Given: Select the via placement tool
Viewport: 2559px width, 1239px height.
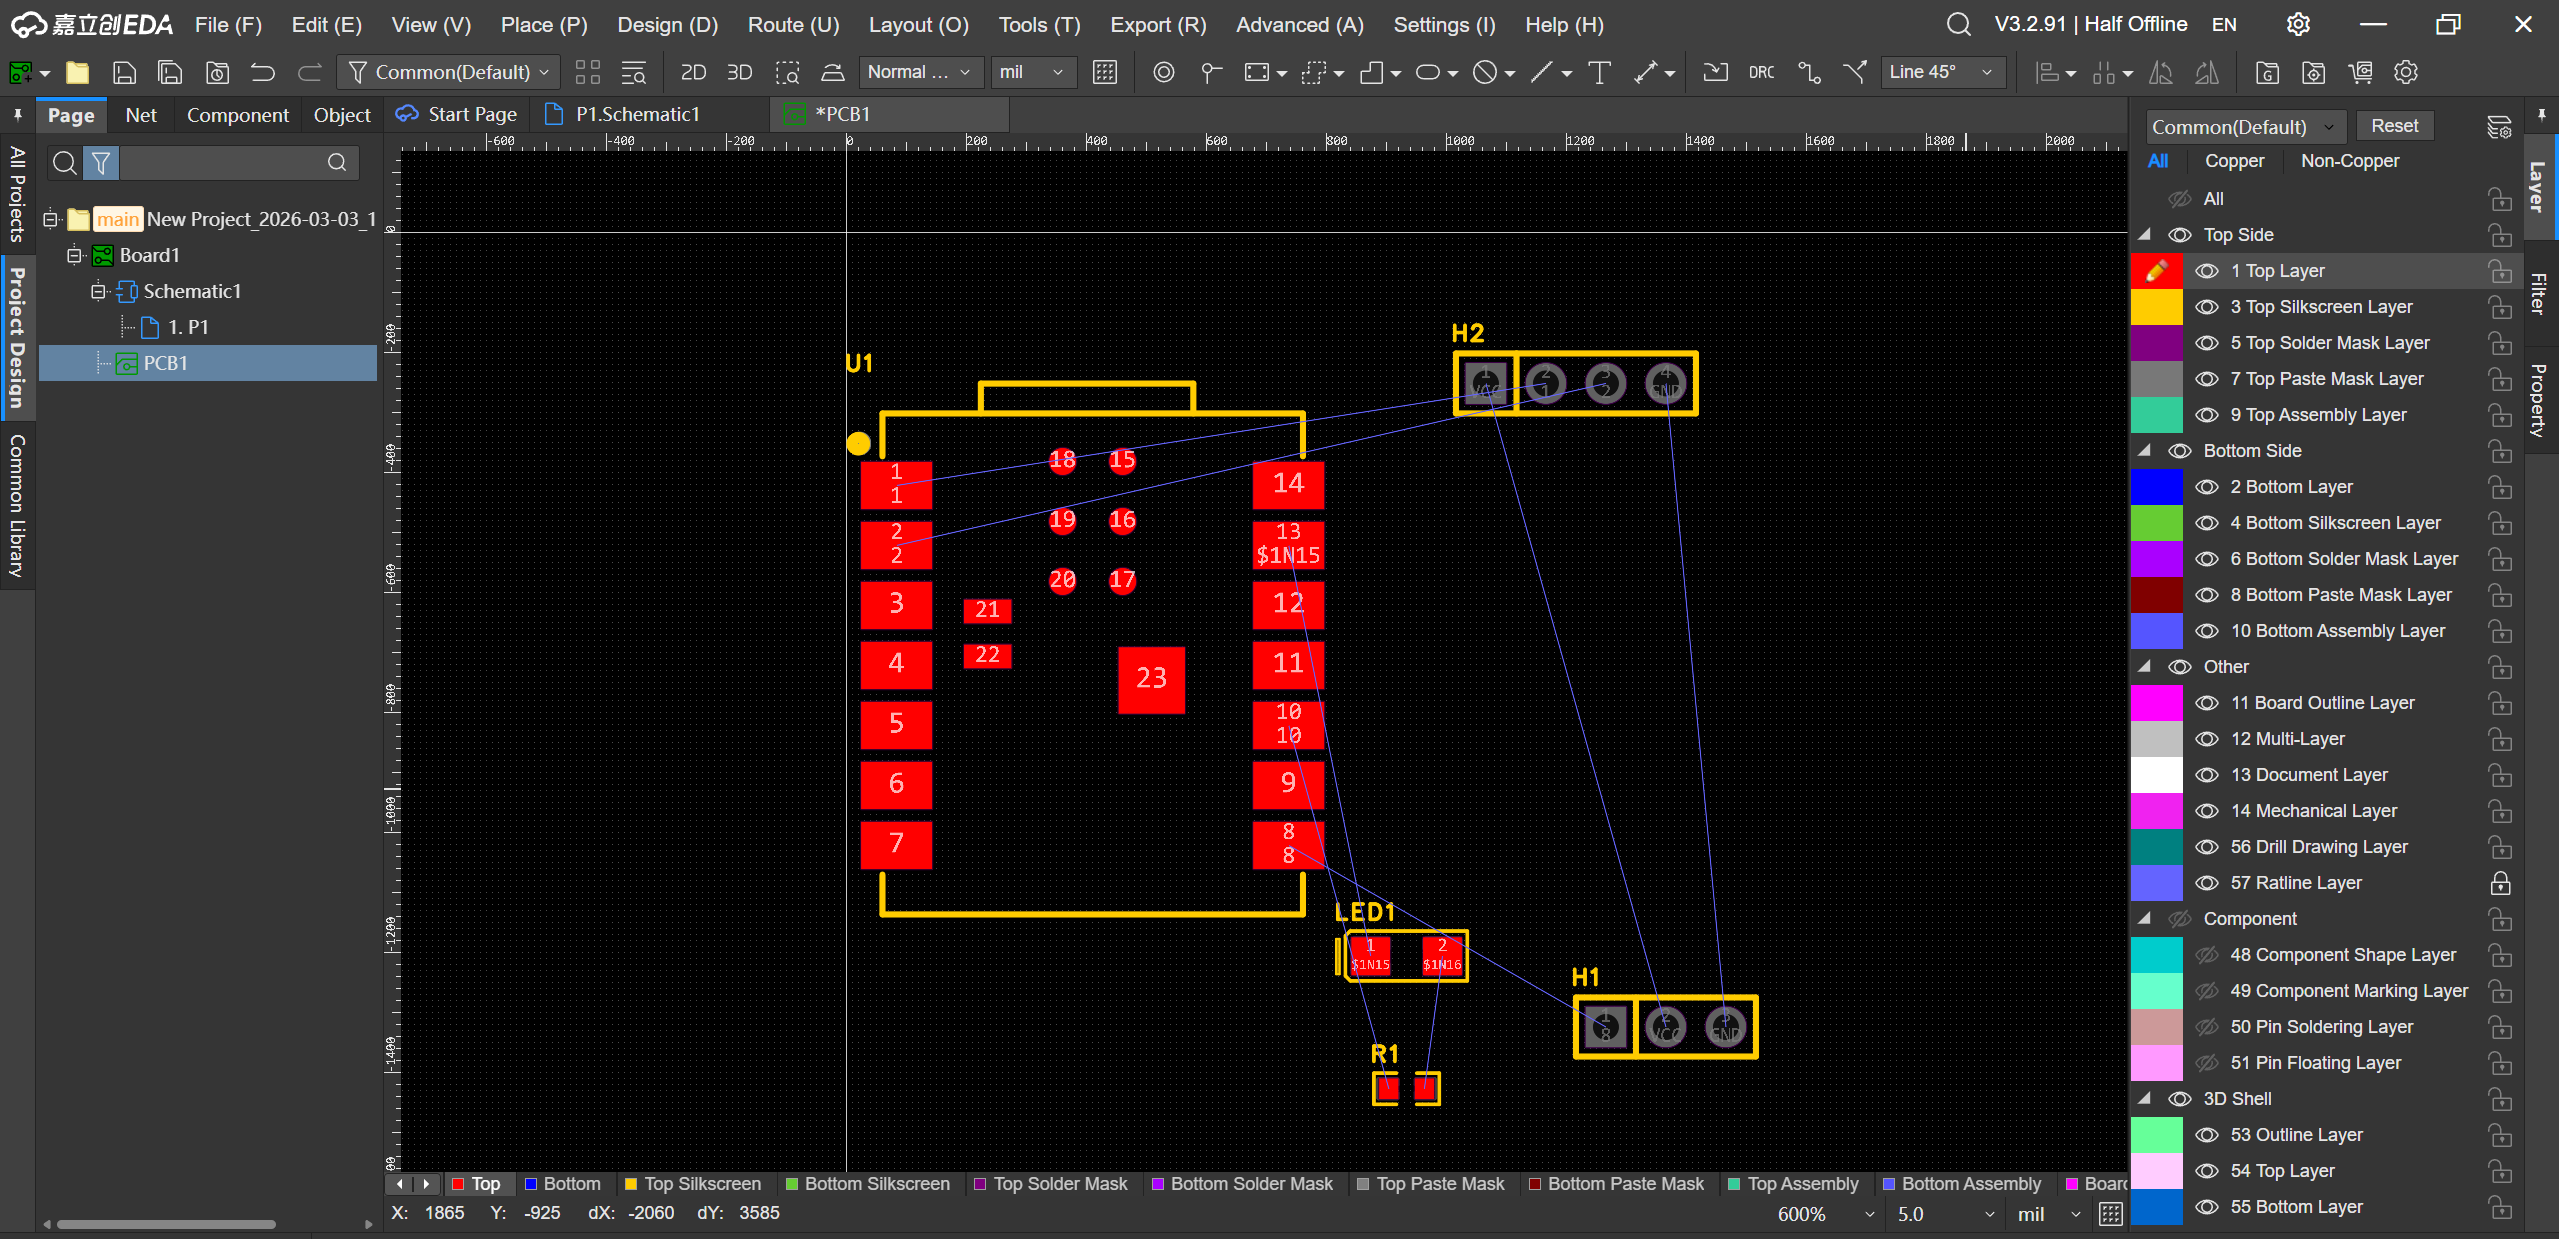Looking at the screenshot, I should (x=1163, y=72).
